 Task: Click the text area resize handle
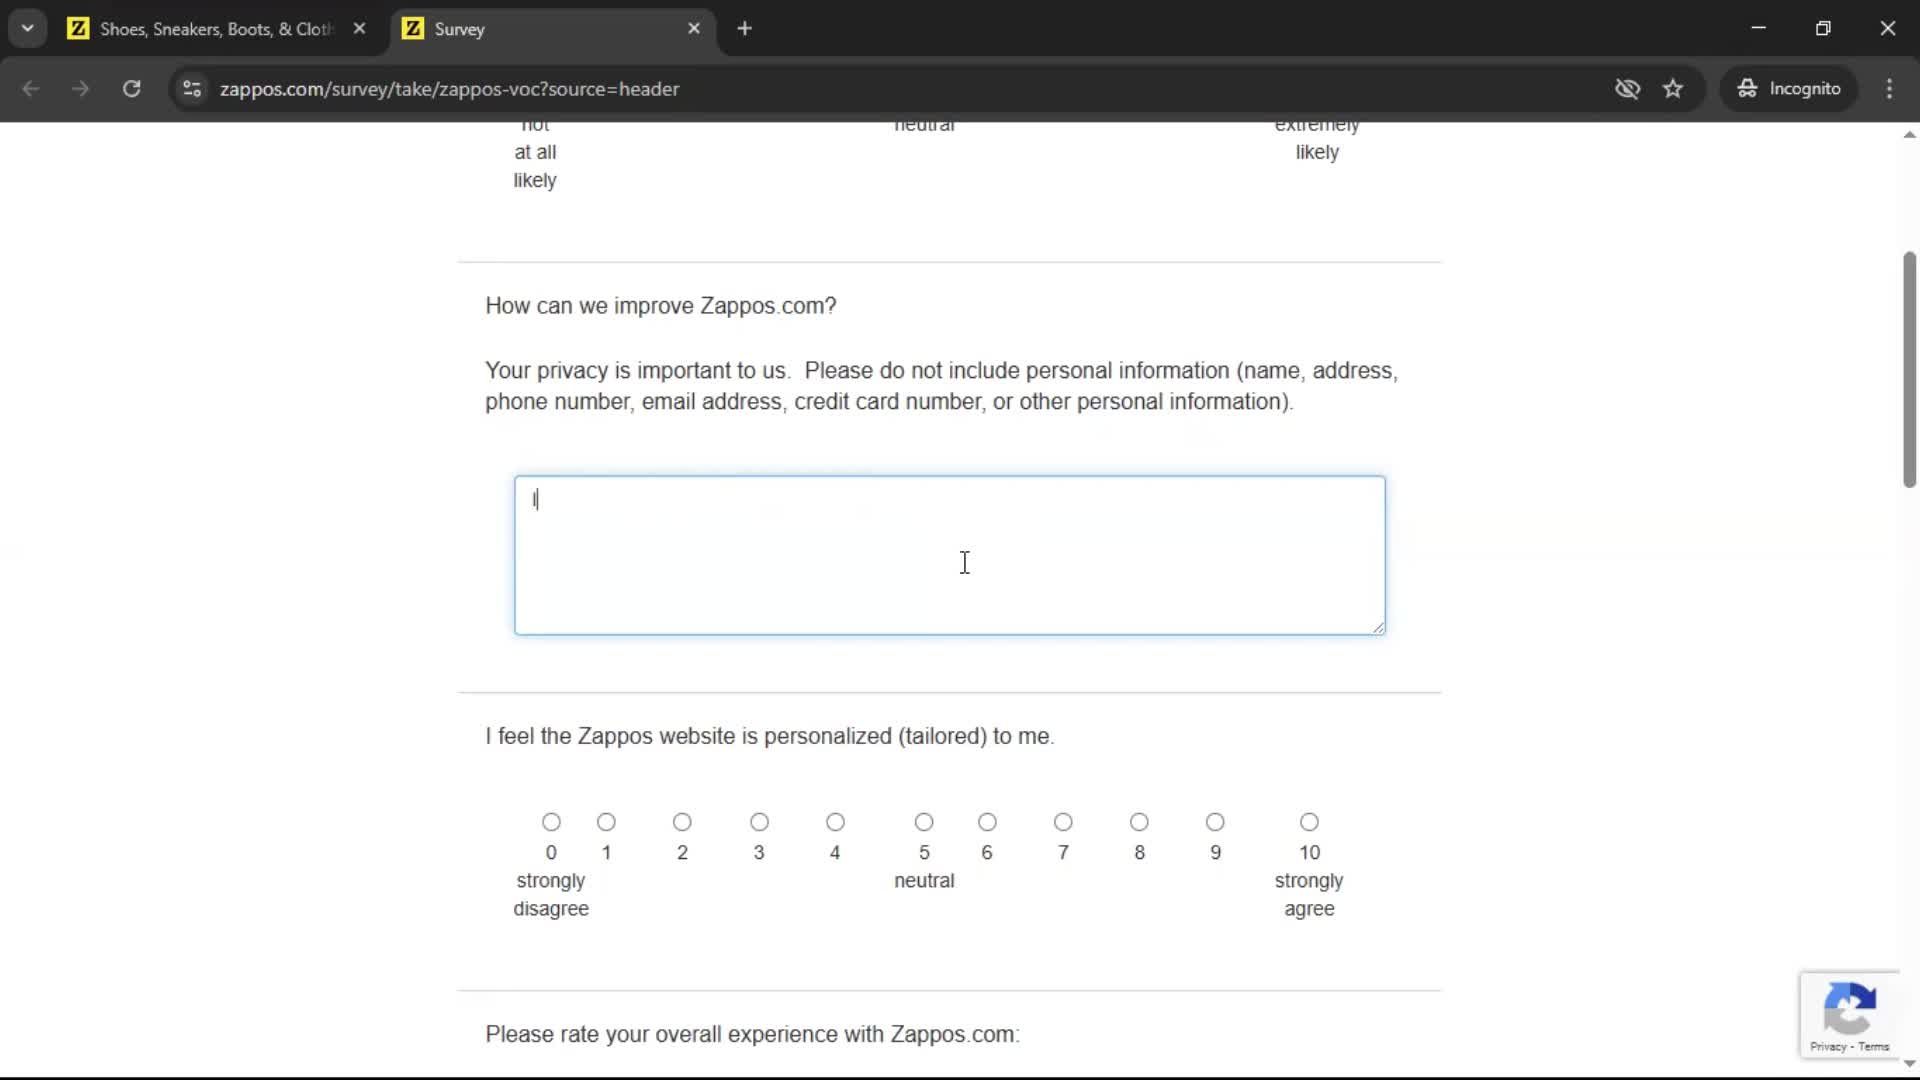pos(1378,627)
